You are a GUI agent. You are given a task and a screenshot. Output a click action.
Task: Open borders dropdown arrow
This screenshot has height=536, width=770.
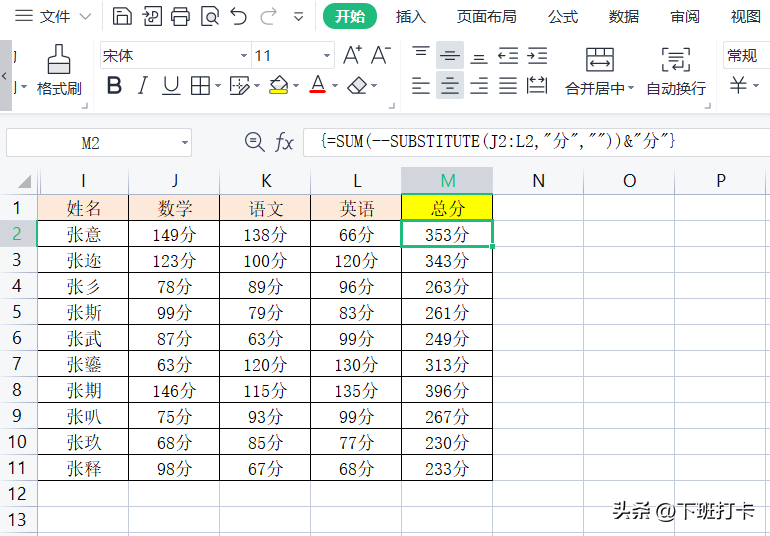218,86
